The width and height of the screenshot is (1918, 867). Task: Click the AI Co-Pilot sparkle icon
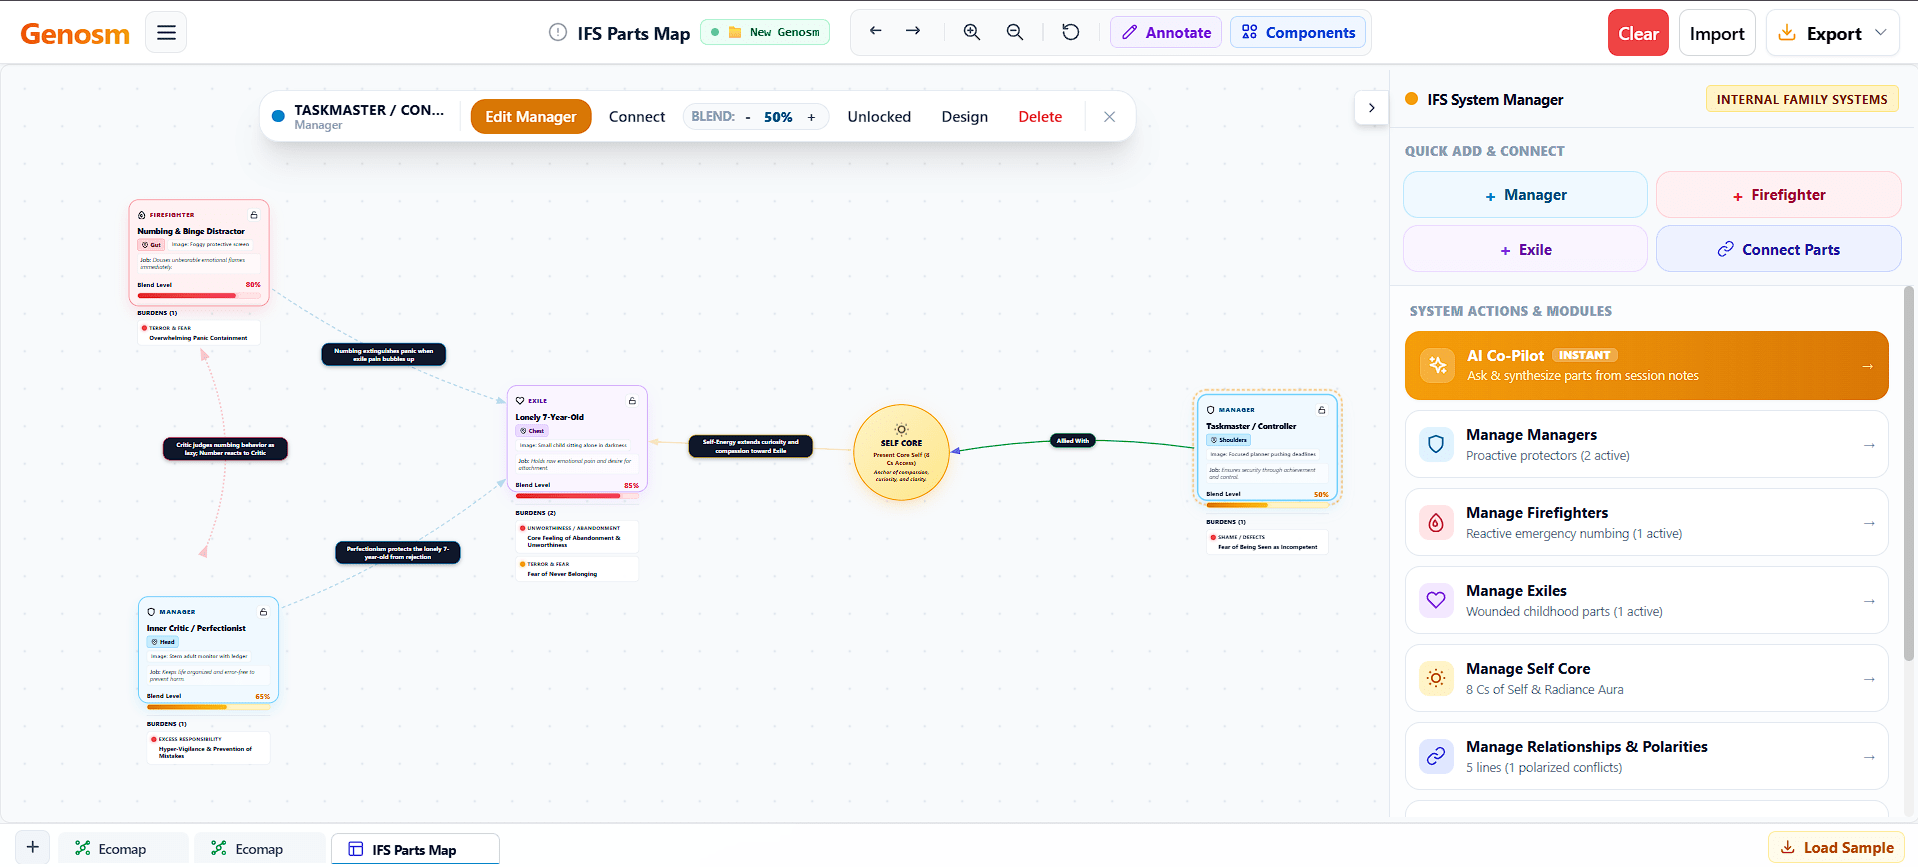[x=1437, y=365]
